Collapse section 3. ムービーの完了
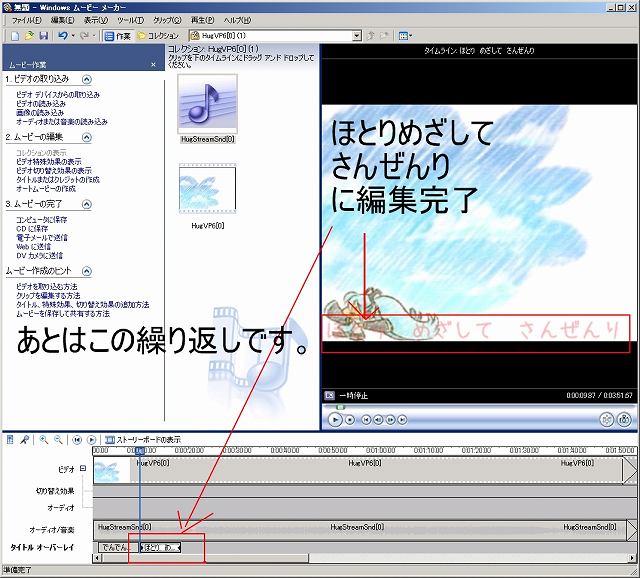Viewport: 640px width, 578px height. pos(87,204)
